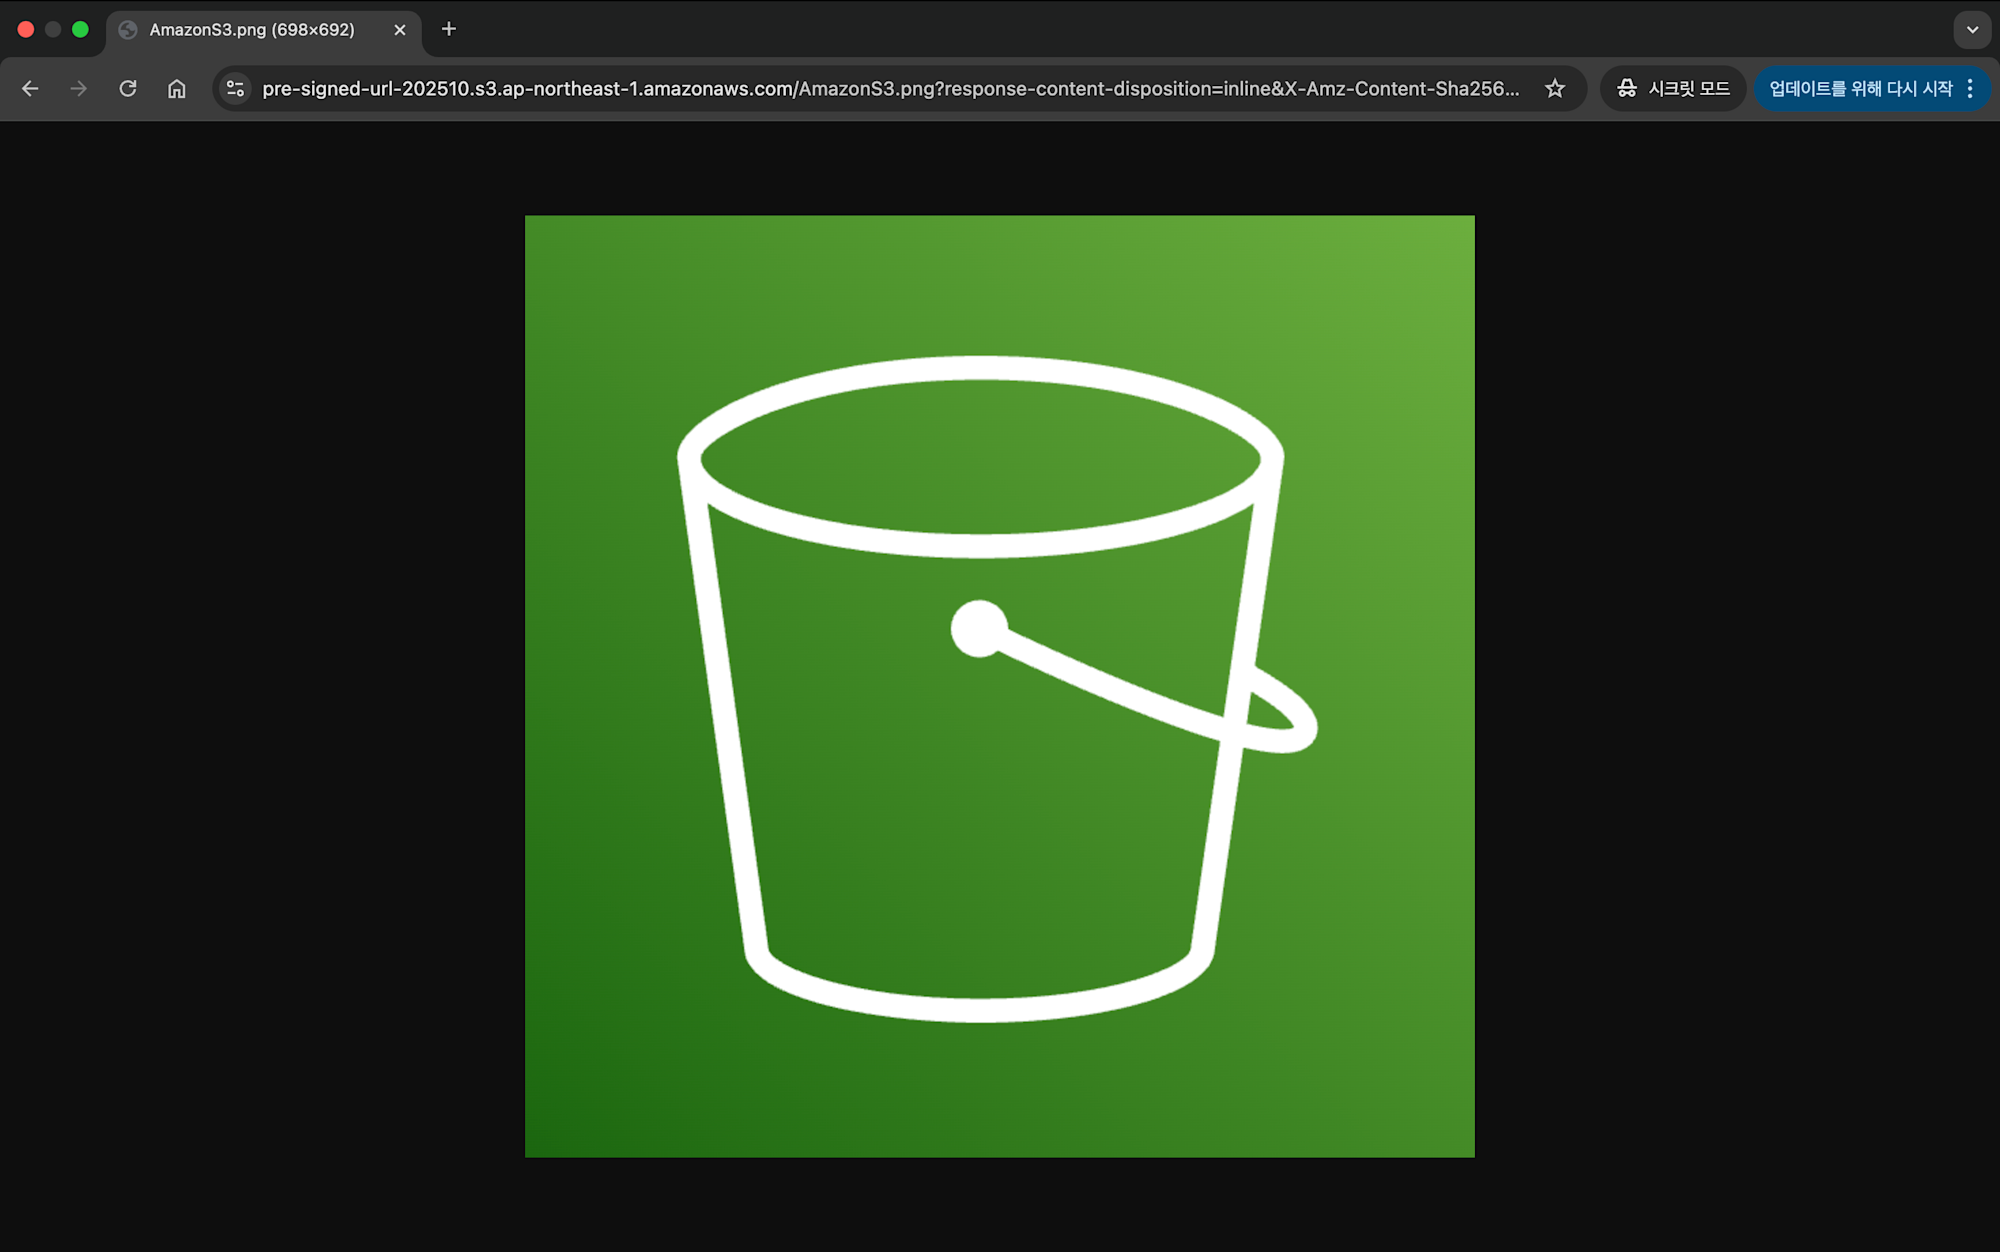View site information icon beside URL

tap(235, 89)
